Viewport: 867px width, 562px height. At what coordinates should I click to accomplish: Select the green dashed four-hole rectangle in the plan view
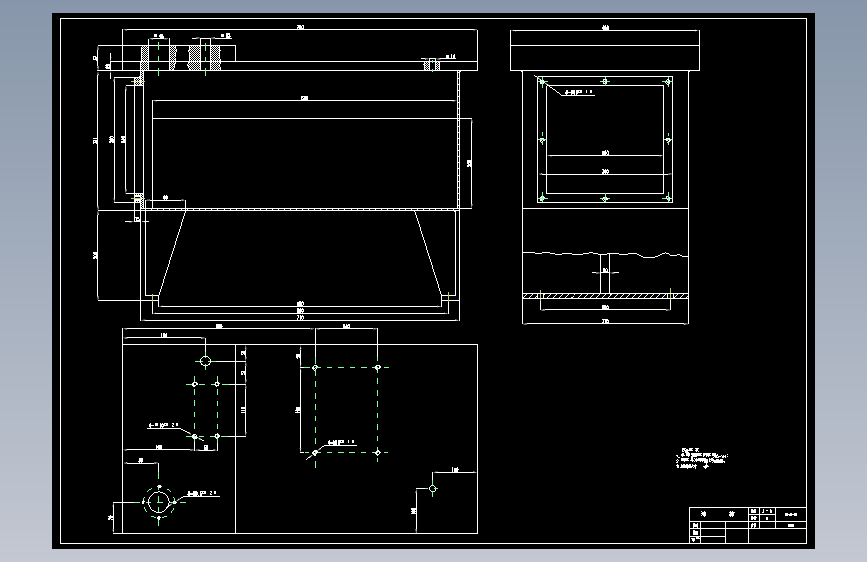[x=347, y=410]
